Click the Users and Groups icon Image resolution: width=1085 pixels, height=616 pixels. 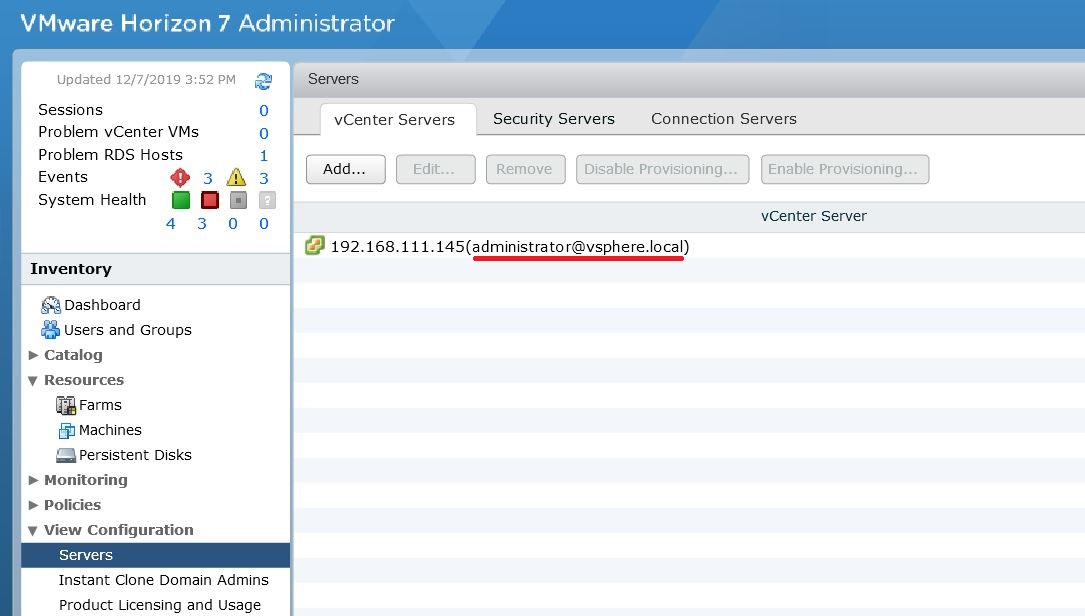(50, 329)
